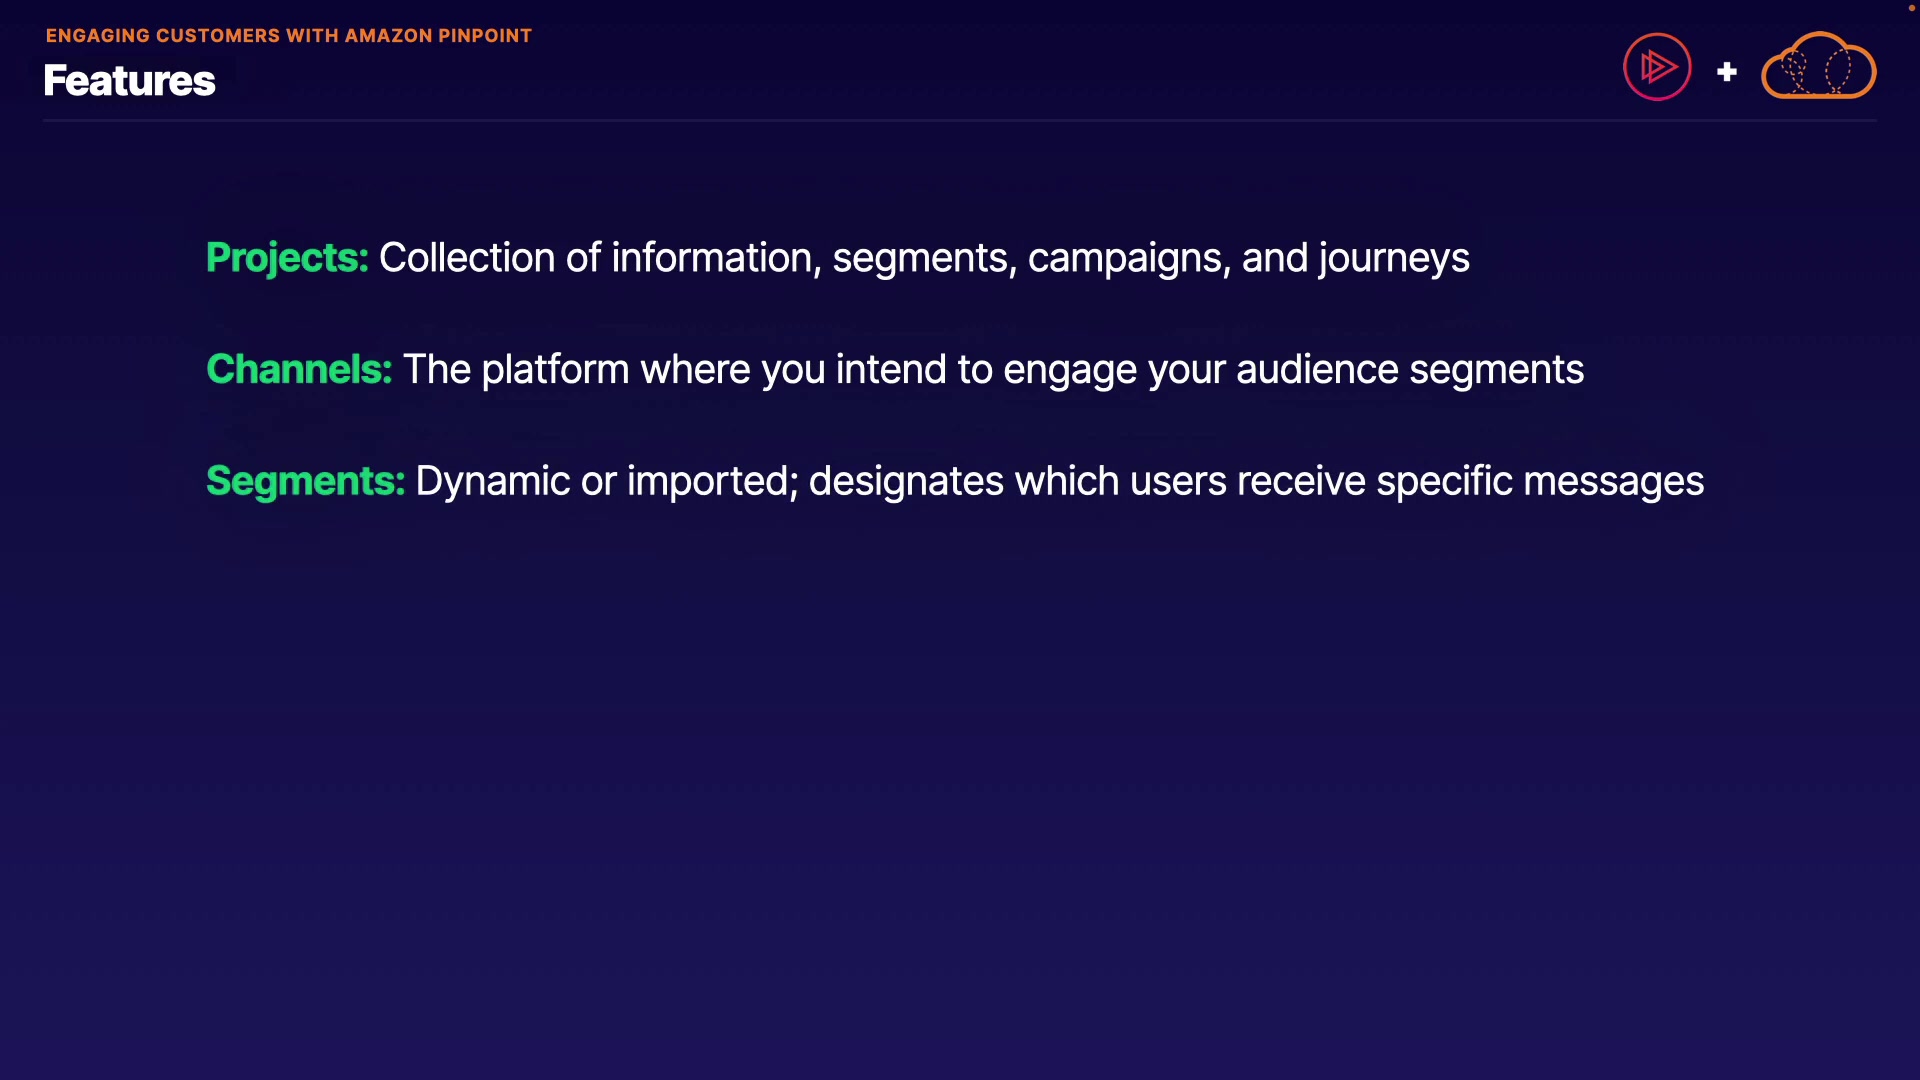Viewport: 1920px width, 1080px height.
Task: Click the green Channels label
Action: pos(298,370)
